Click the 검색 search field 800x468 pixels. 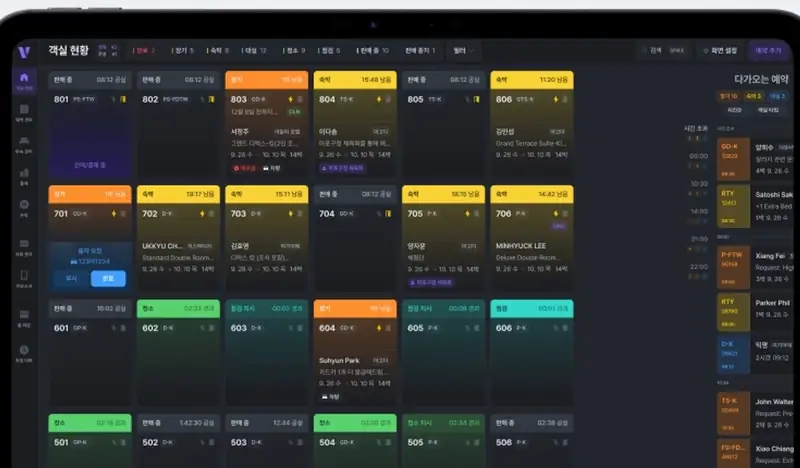pos(664,51)
